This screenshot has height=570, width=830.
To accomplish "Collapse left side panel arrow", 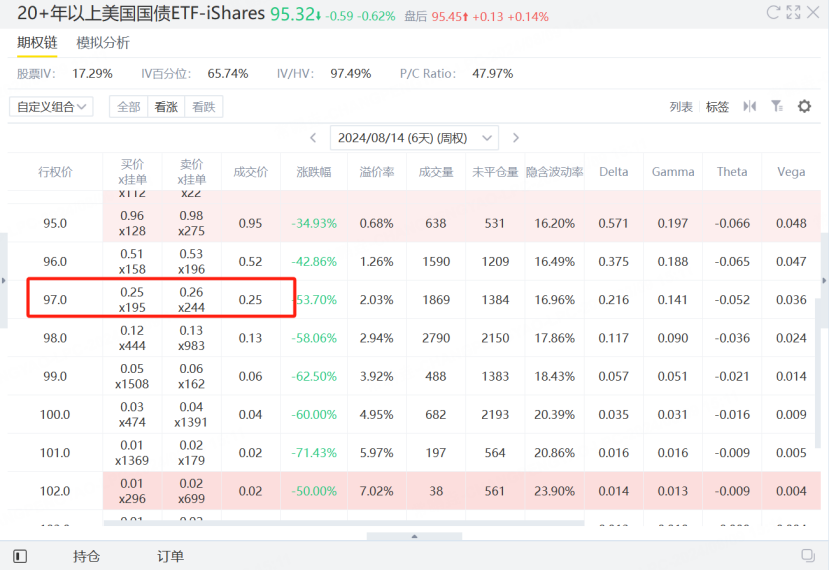I will pos(4,281).
